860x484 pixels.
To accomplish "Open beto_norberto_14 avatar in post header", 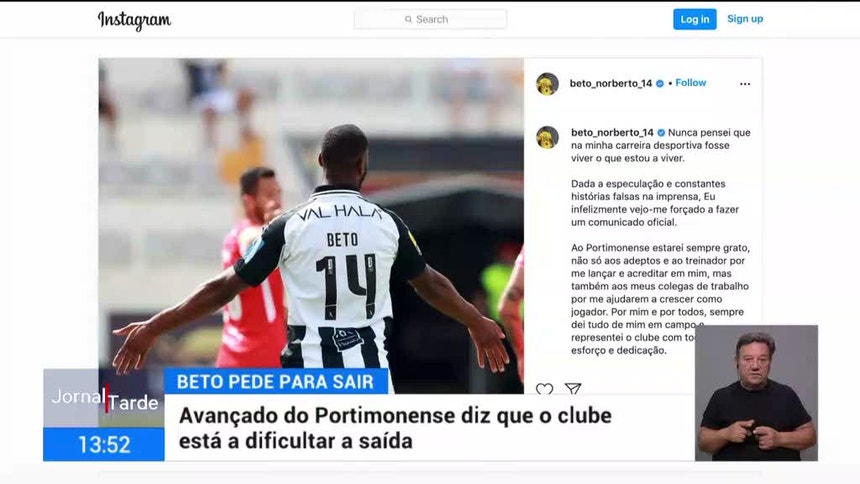I will click(x=547, y=83).
